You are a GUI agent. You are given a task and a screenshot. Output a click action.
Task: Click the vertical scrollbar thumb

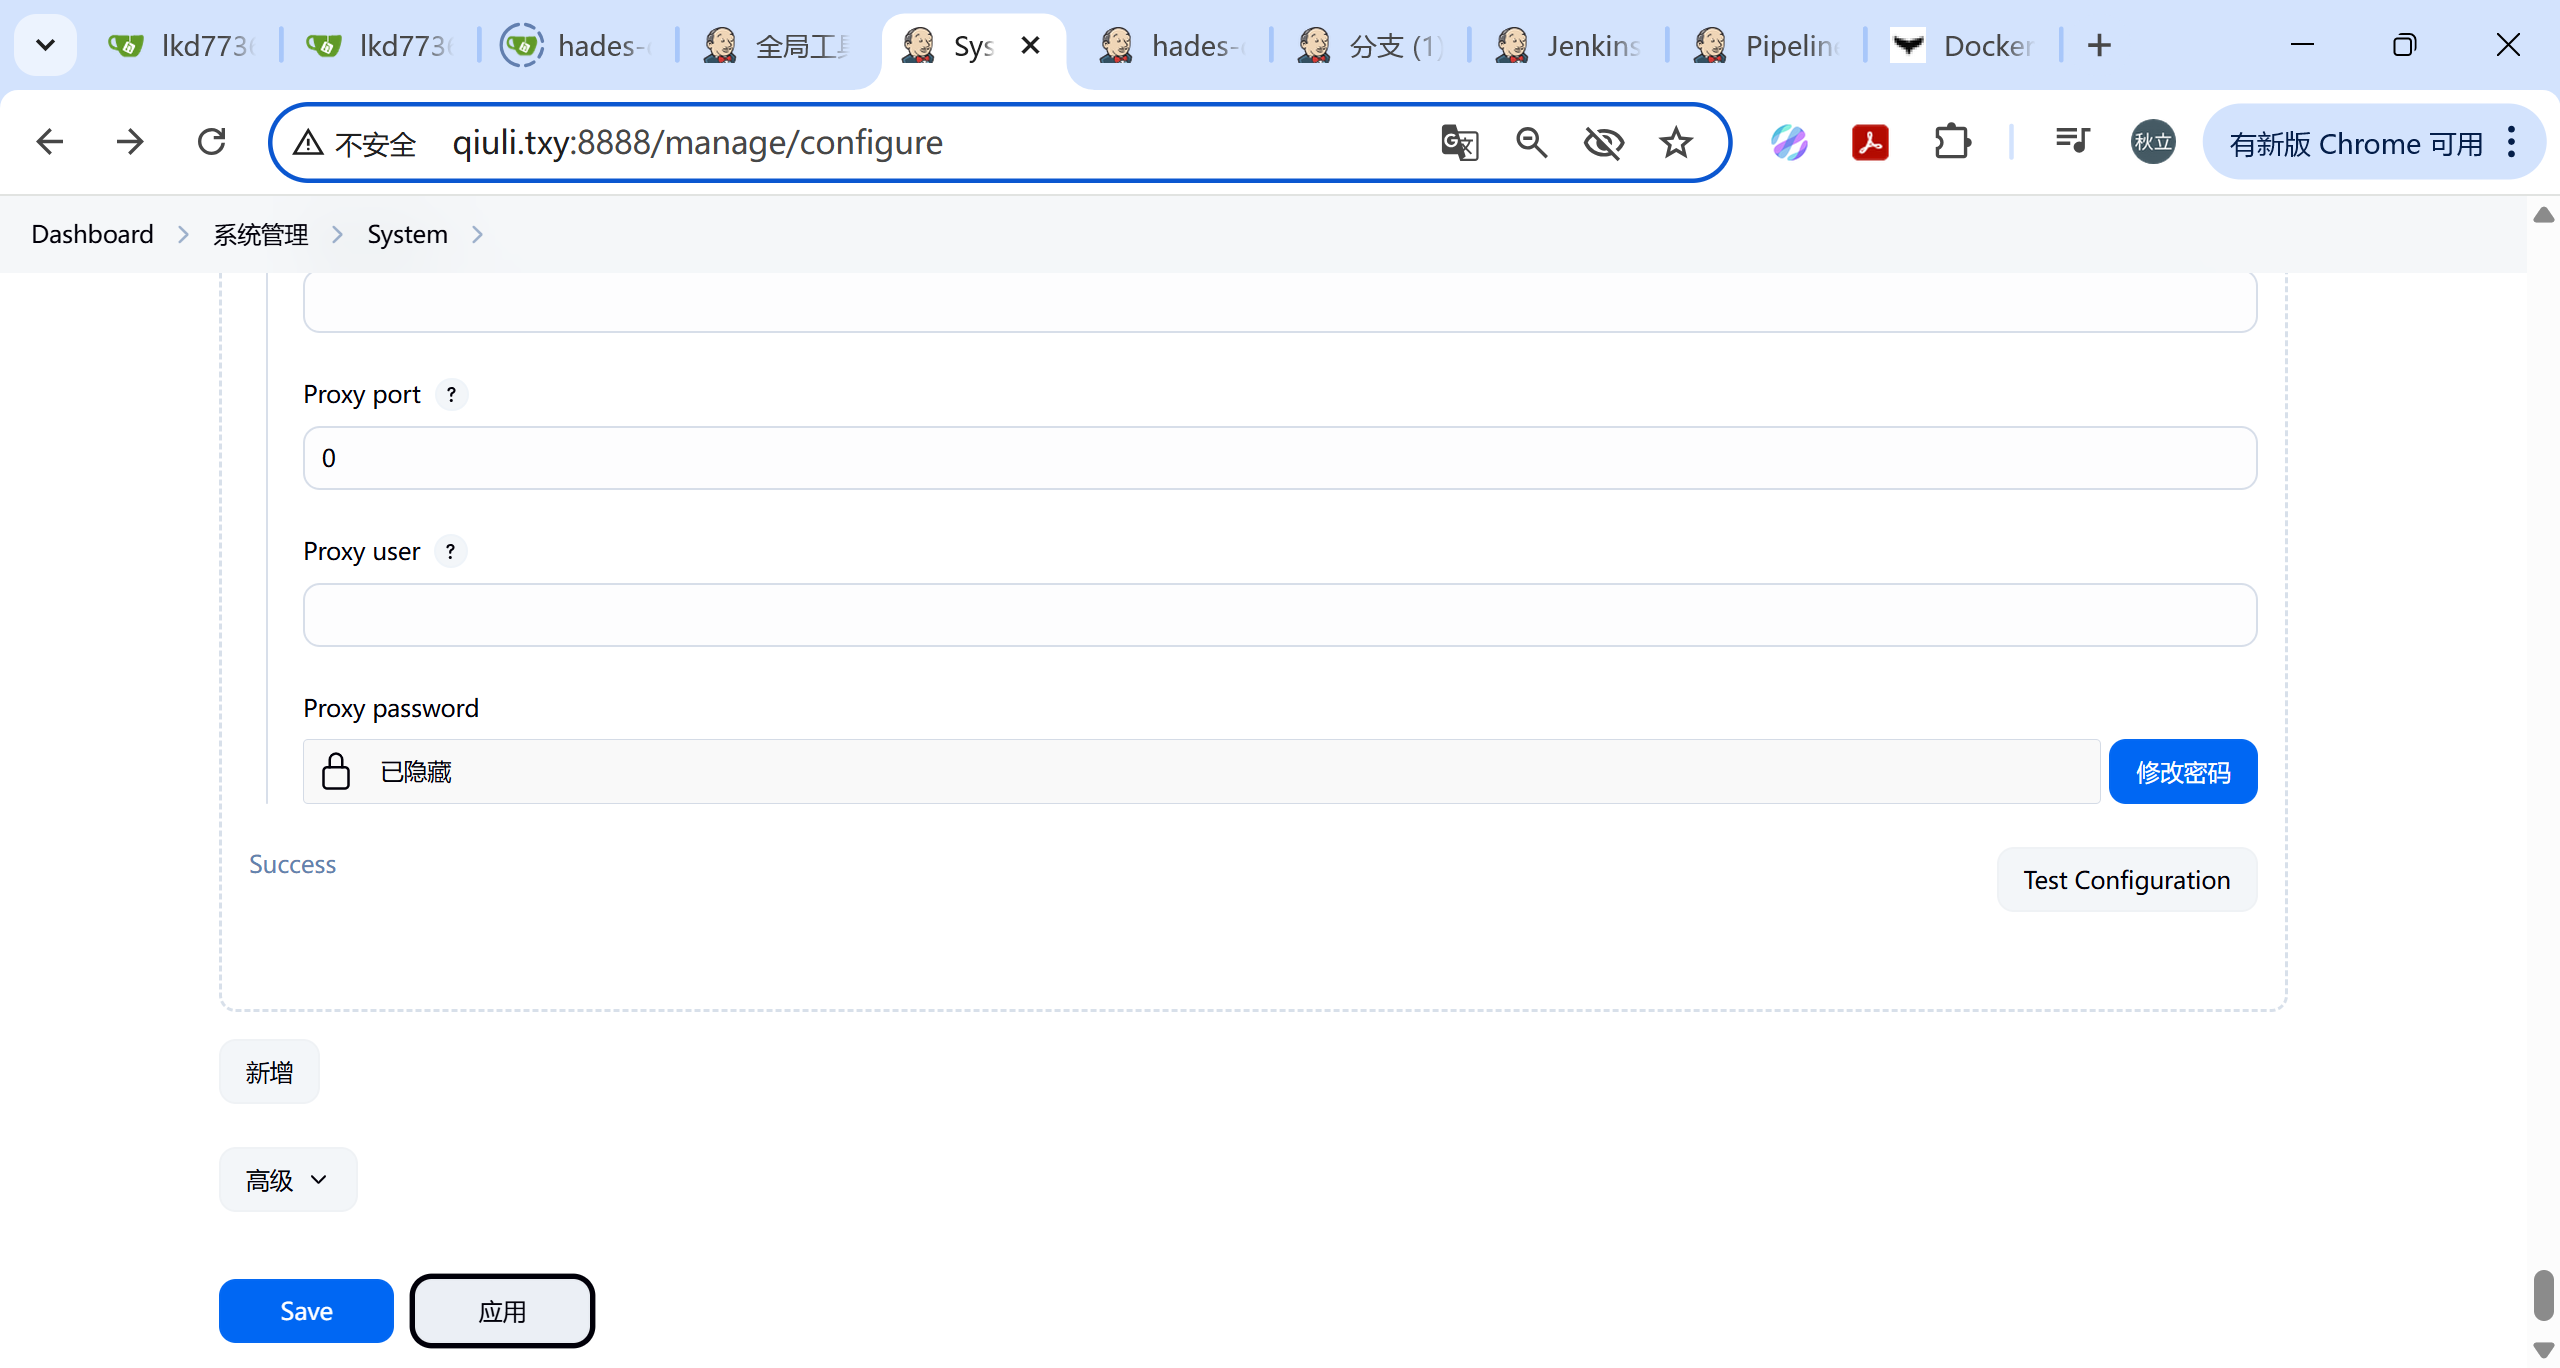pos(2543,1295)
